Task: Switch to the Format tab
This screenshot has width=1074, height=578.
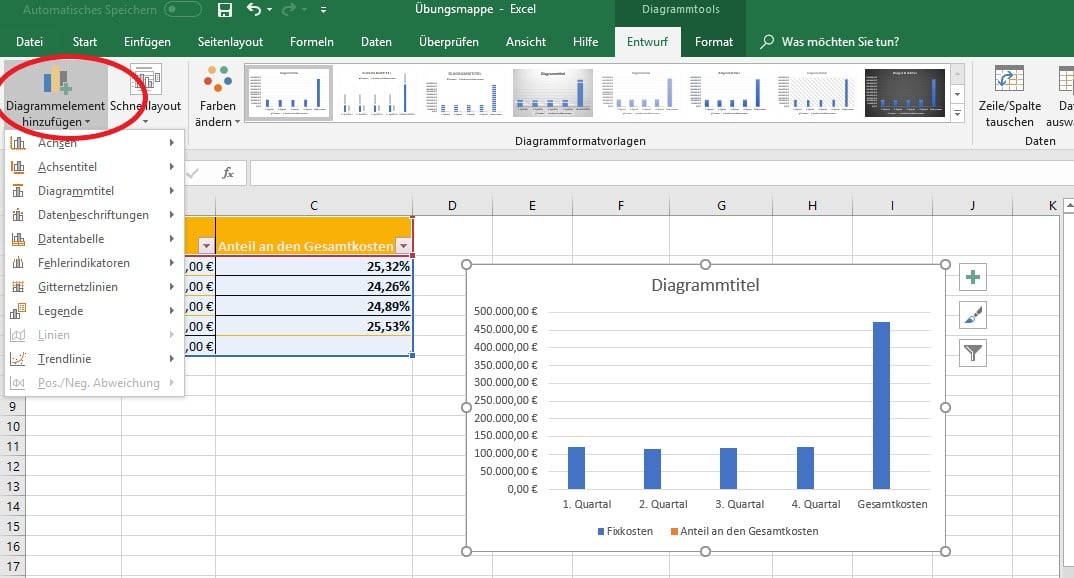Action: pos(714,42)
